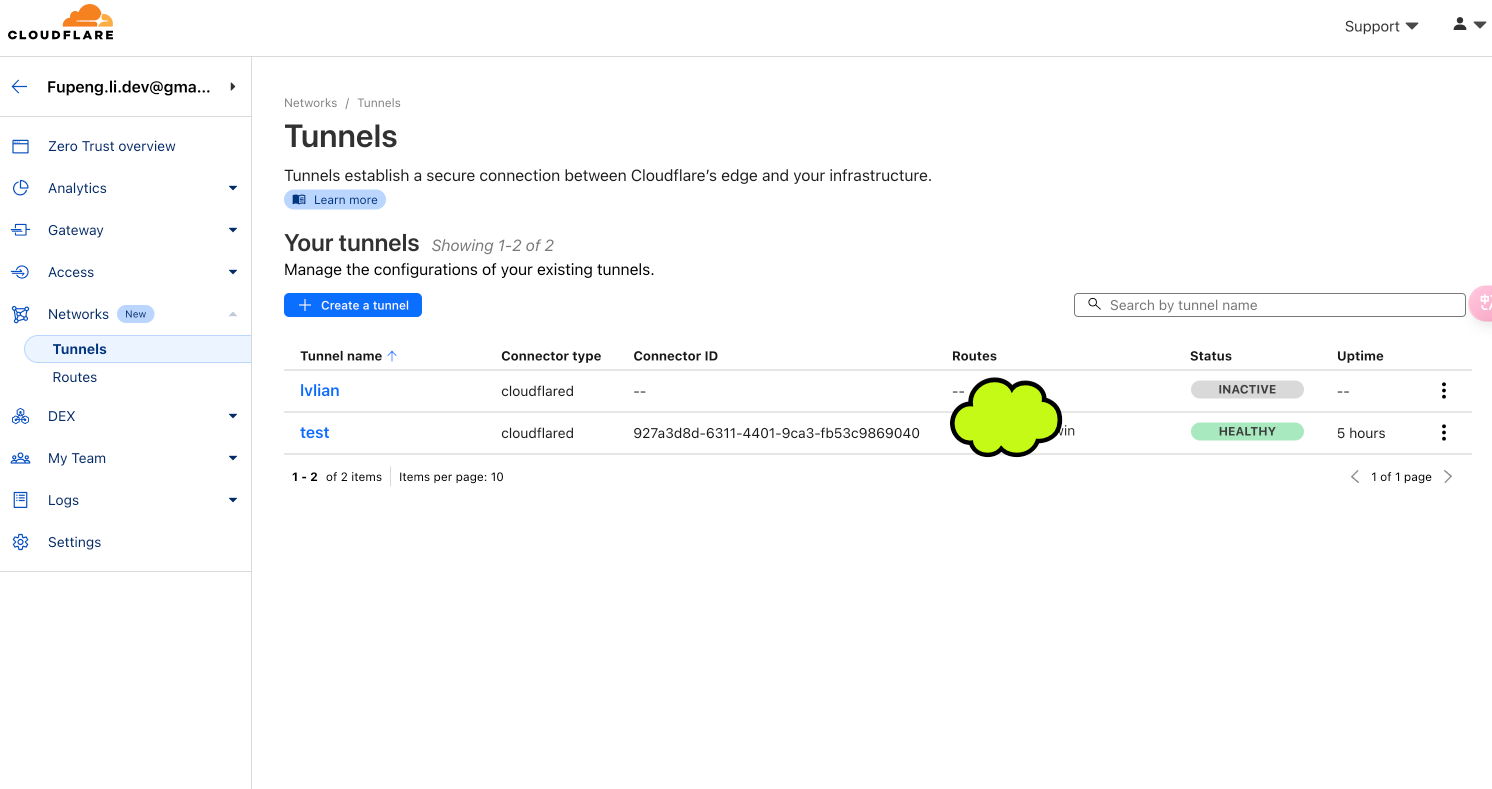Go back using the left arrow icon
Viewport: 1492px width, 789px height.
coord(19,87)
